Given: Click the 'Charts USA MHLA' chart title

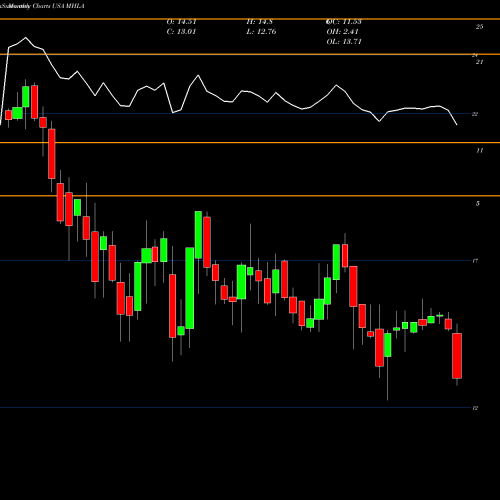Looking at the screenshot, I should 58,6.
